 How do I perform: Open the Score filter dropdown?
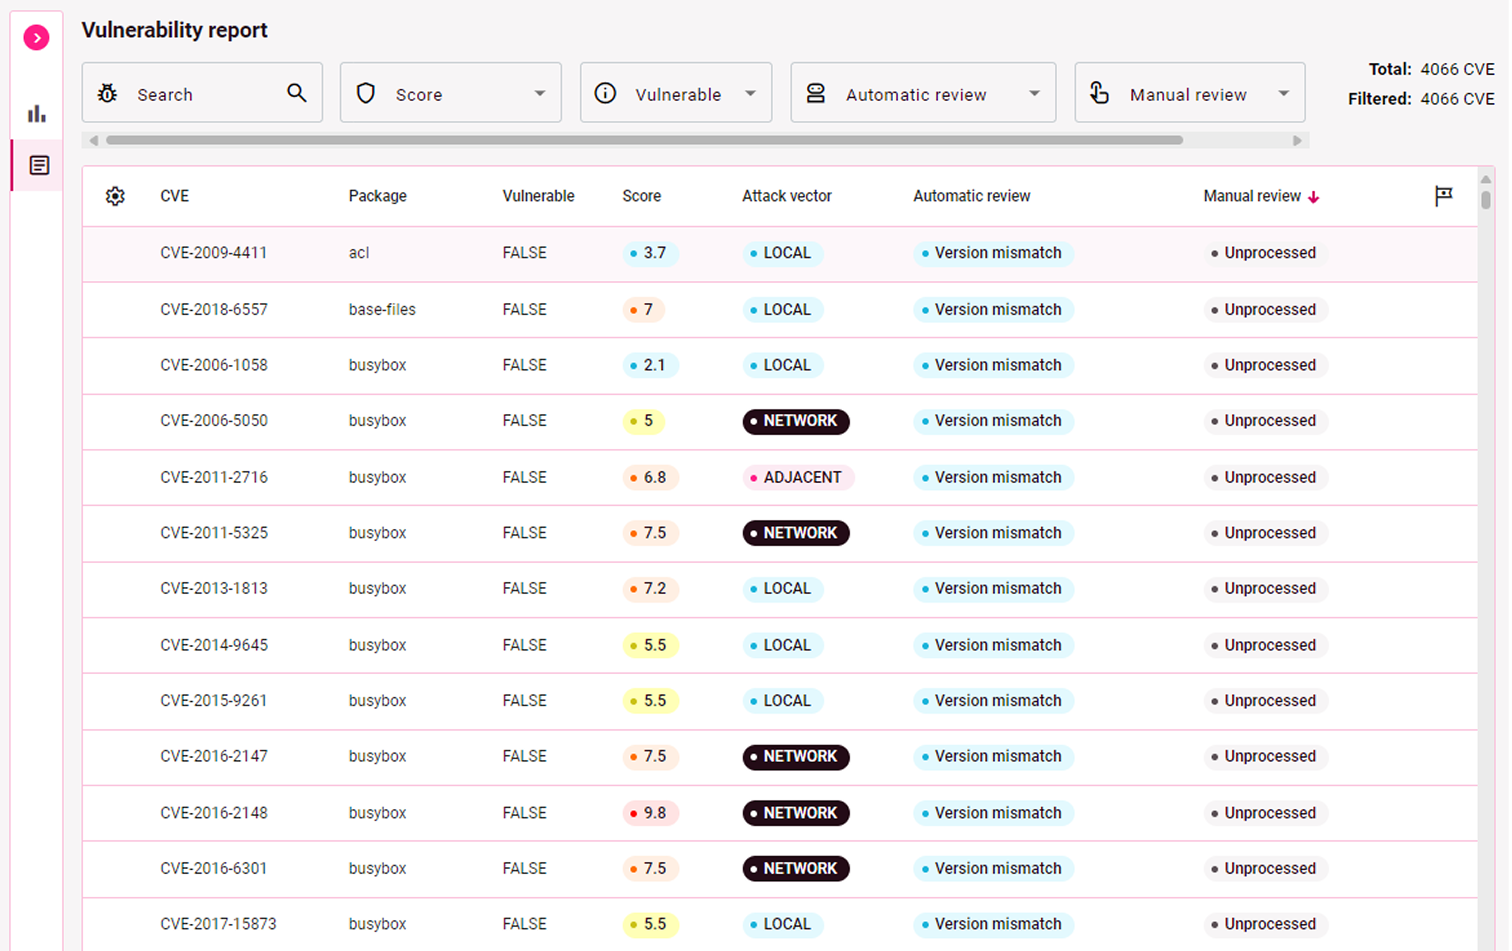(450, 93)
